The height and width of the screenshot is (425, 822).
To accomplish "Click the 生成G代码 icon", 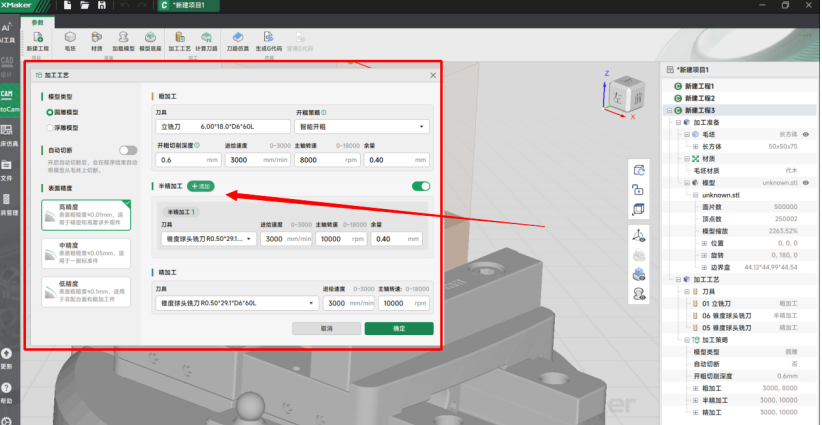I will [269, 39].
